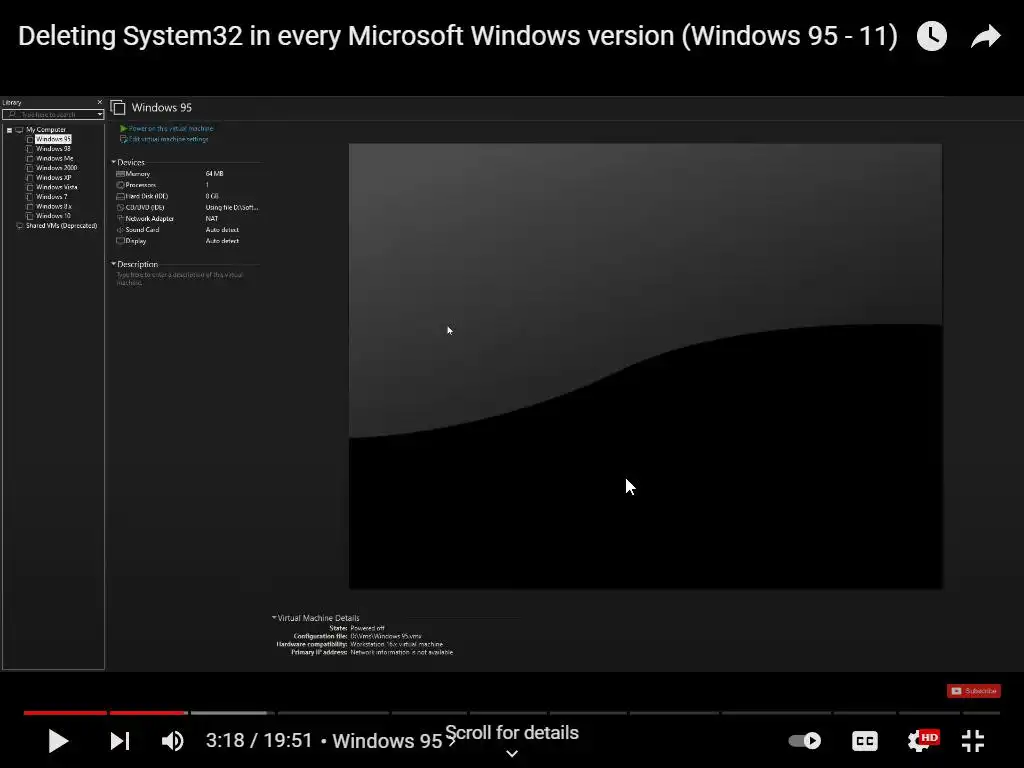Screen dimensions: 1024x768
Task: Close the Library panel
Action: coord(99,103)
